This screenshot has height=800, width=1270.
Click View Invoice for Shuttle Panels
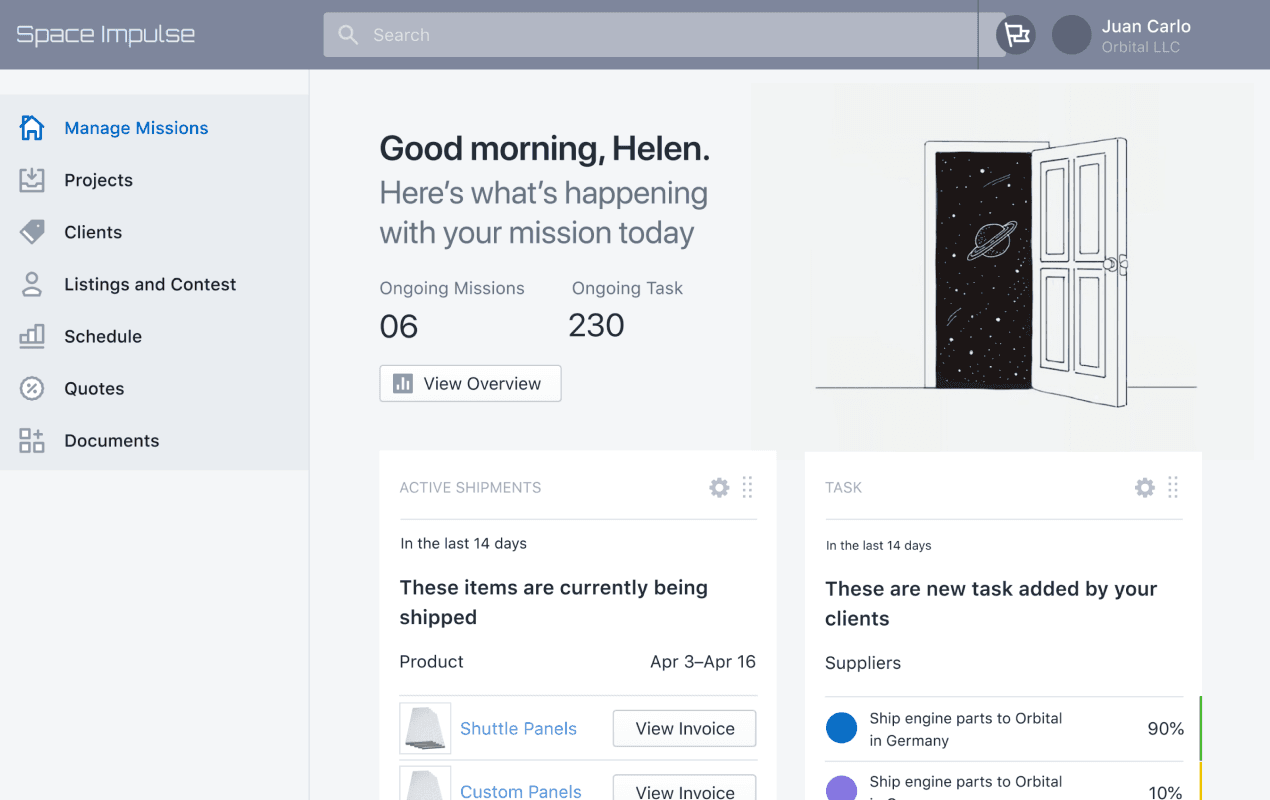pos(684,728)
